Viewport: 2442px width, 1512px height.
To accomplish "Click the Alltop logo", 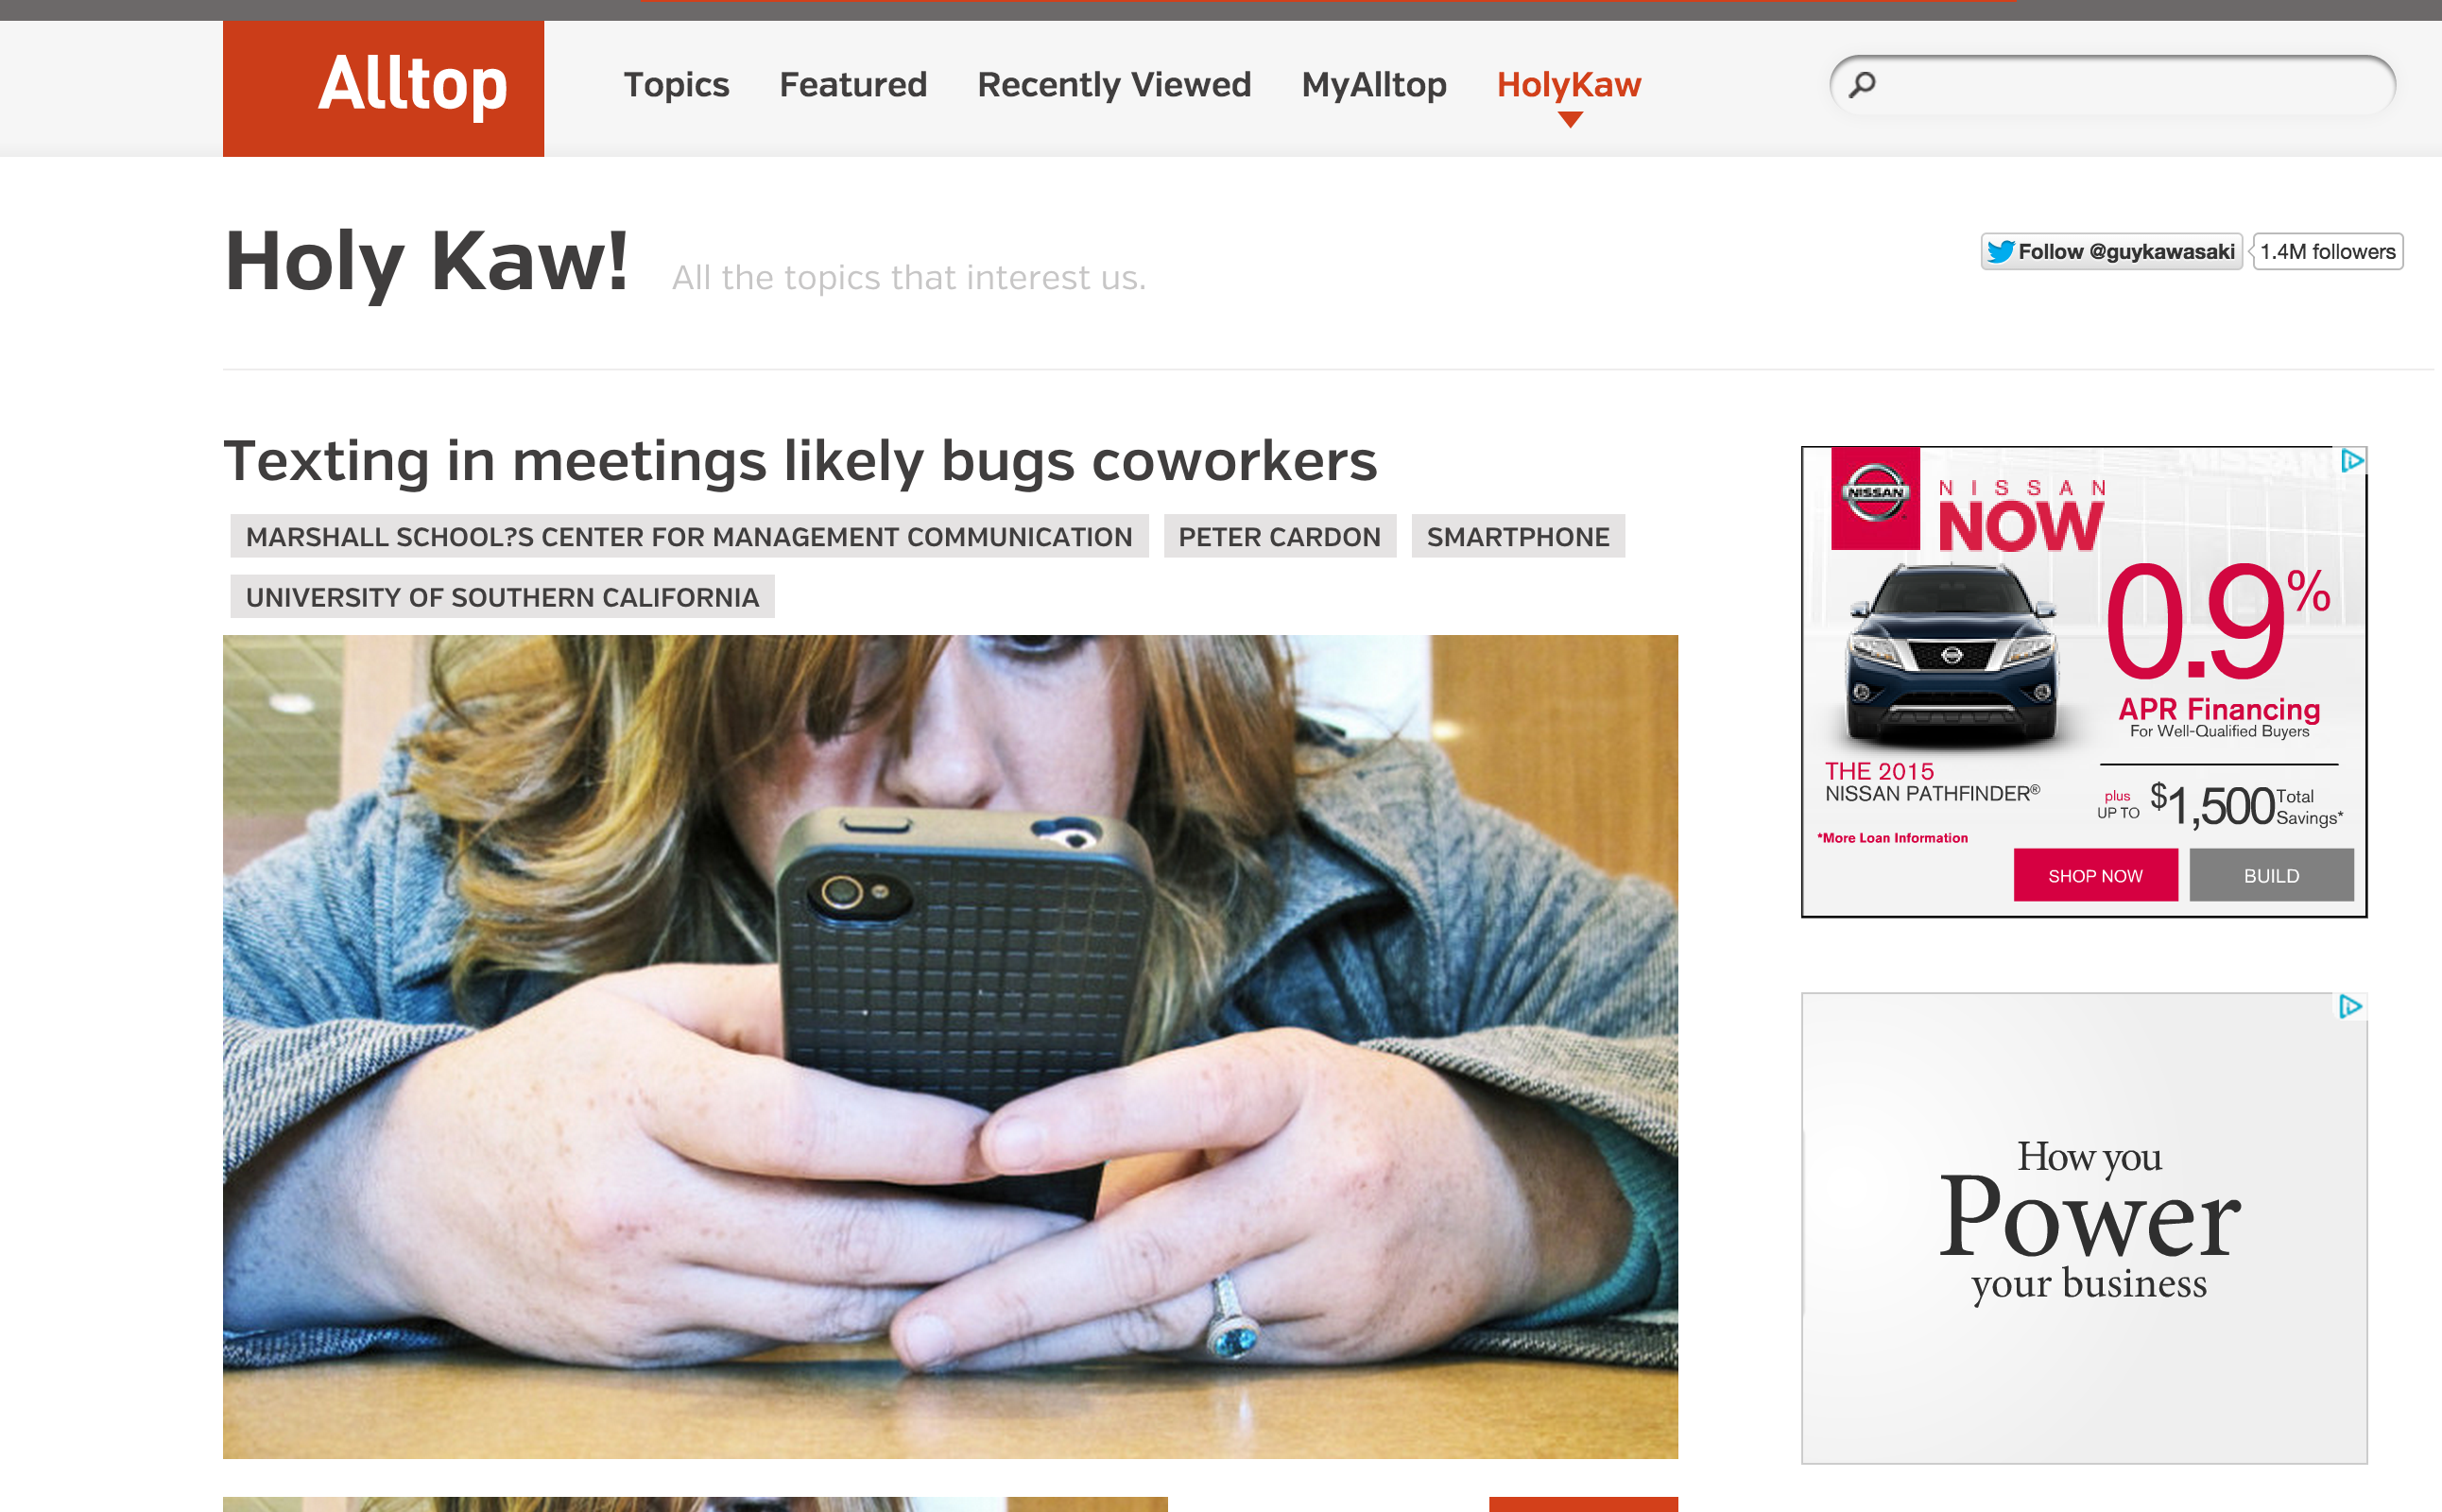I will coord(383,88).
